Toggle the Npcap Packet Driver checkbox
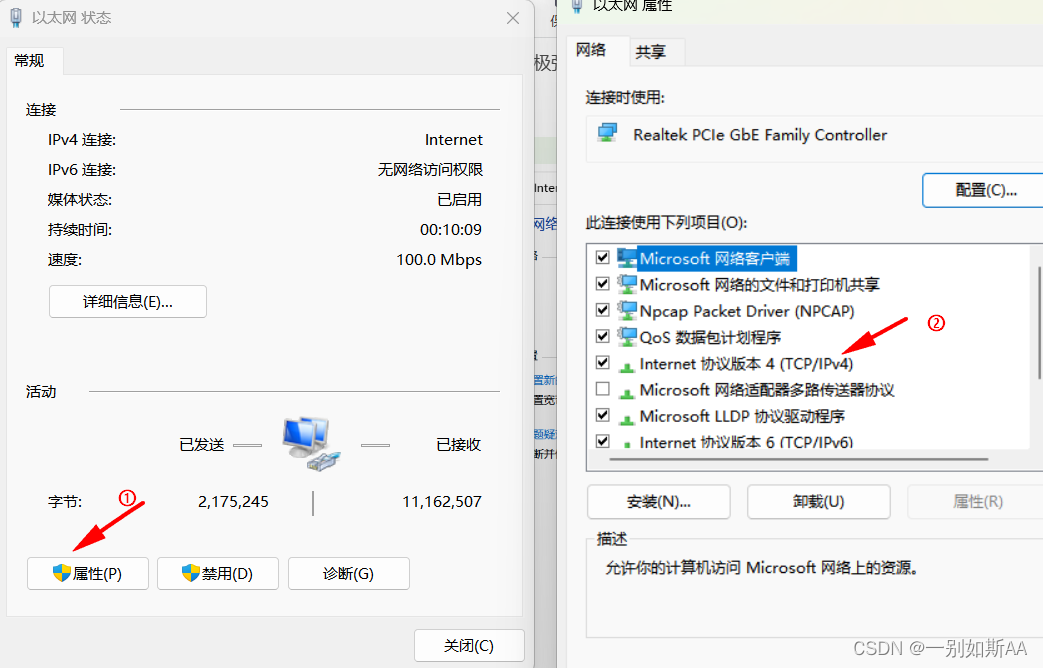 tap(603, 310)
